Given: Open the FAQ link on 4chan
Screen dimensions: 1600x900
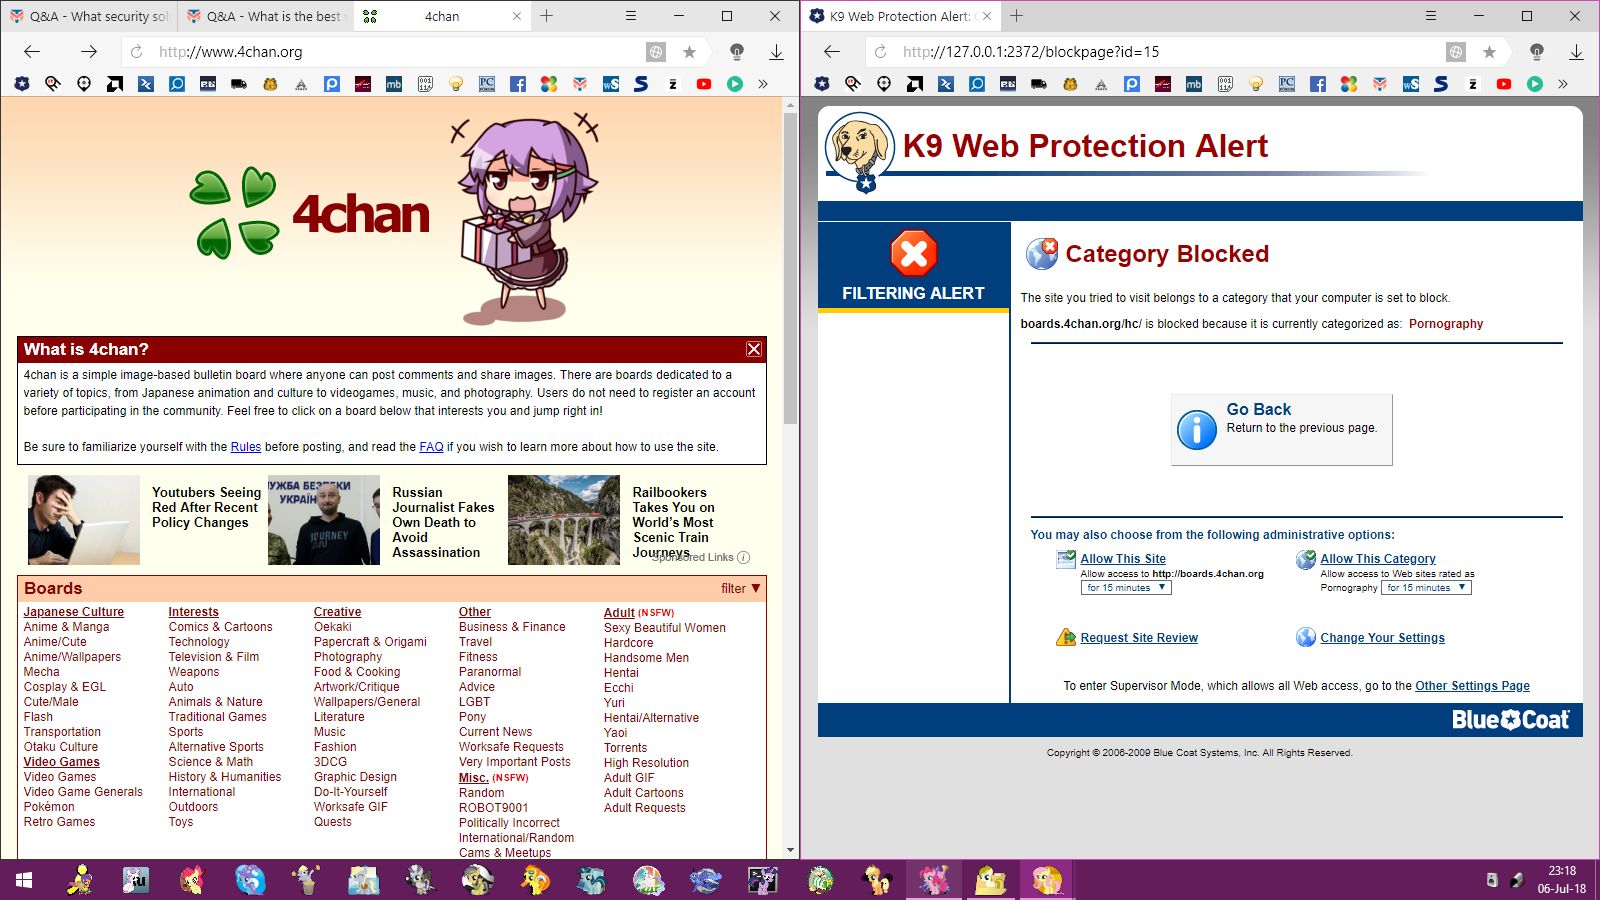Looking at the screenshot, I should click(431, 447).
